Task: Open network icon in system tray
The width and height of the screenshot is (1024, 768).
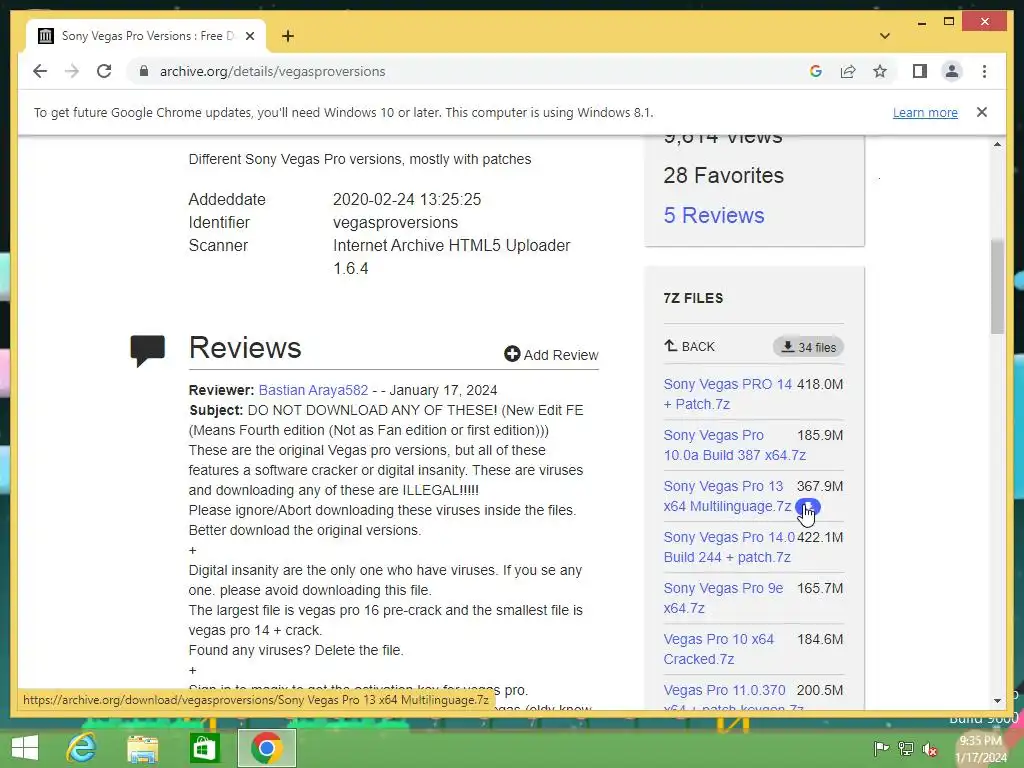Action: click(906, 748)
